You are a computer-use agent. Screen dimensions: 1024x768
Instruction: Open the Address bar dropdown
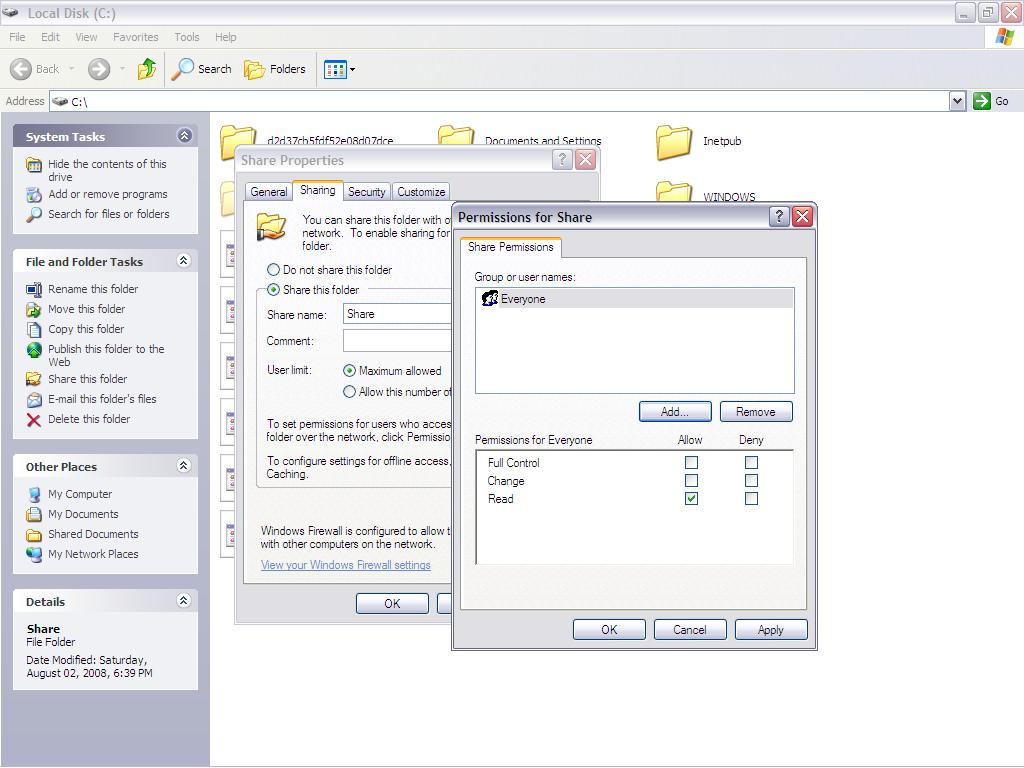[957, 101]
